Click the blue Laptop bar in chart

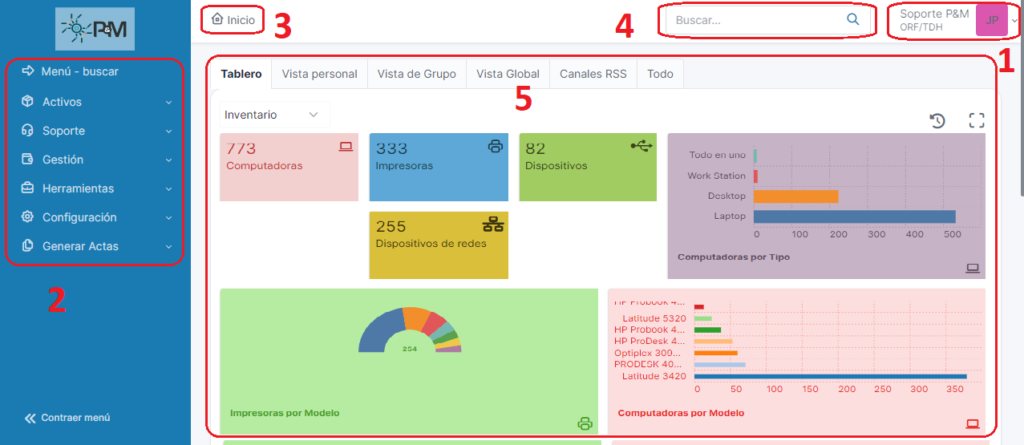(855, 216)
